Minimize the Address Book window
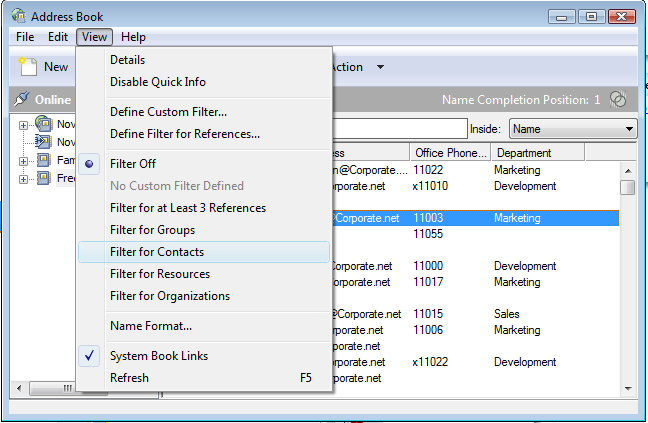The width and height of the screenshot is (648, 423). click(x=561, y=17)
